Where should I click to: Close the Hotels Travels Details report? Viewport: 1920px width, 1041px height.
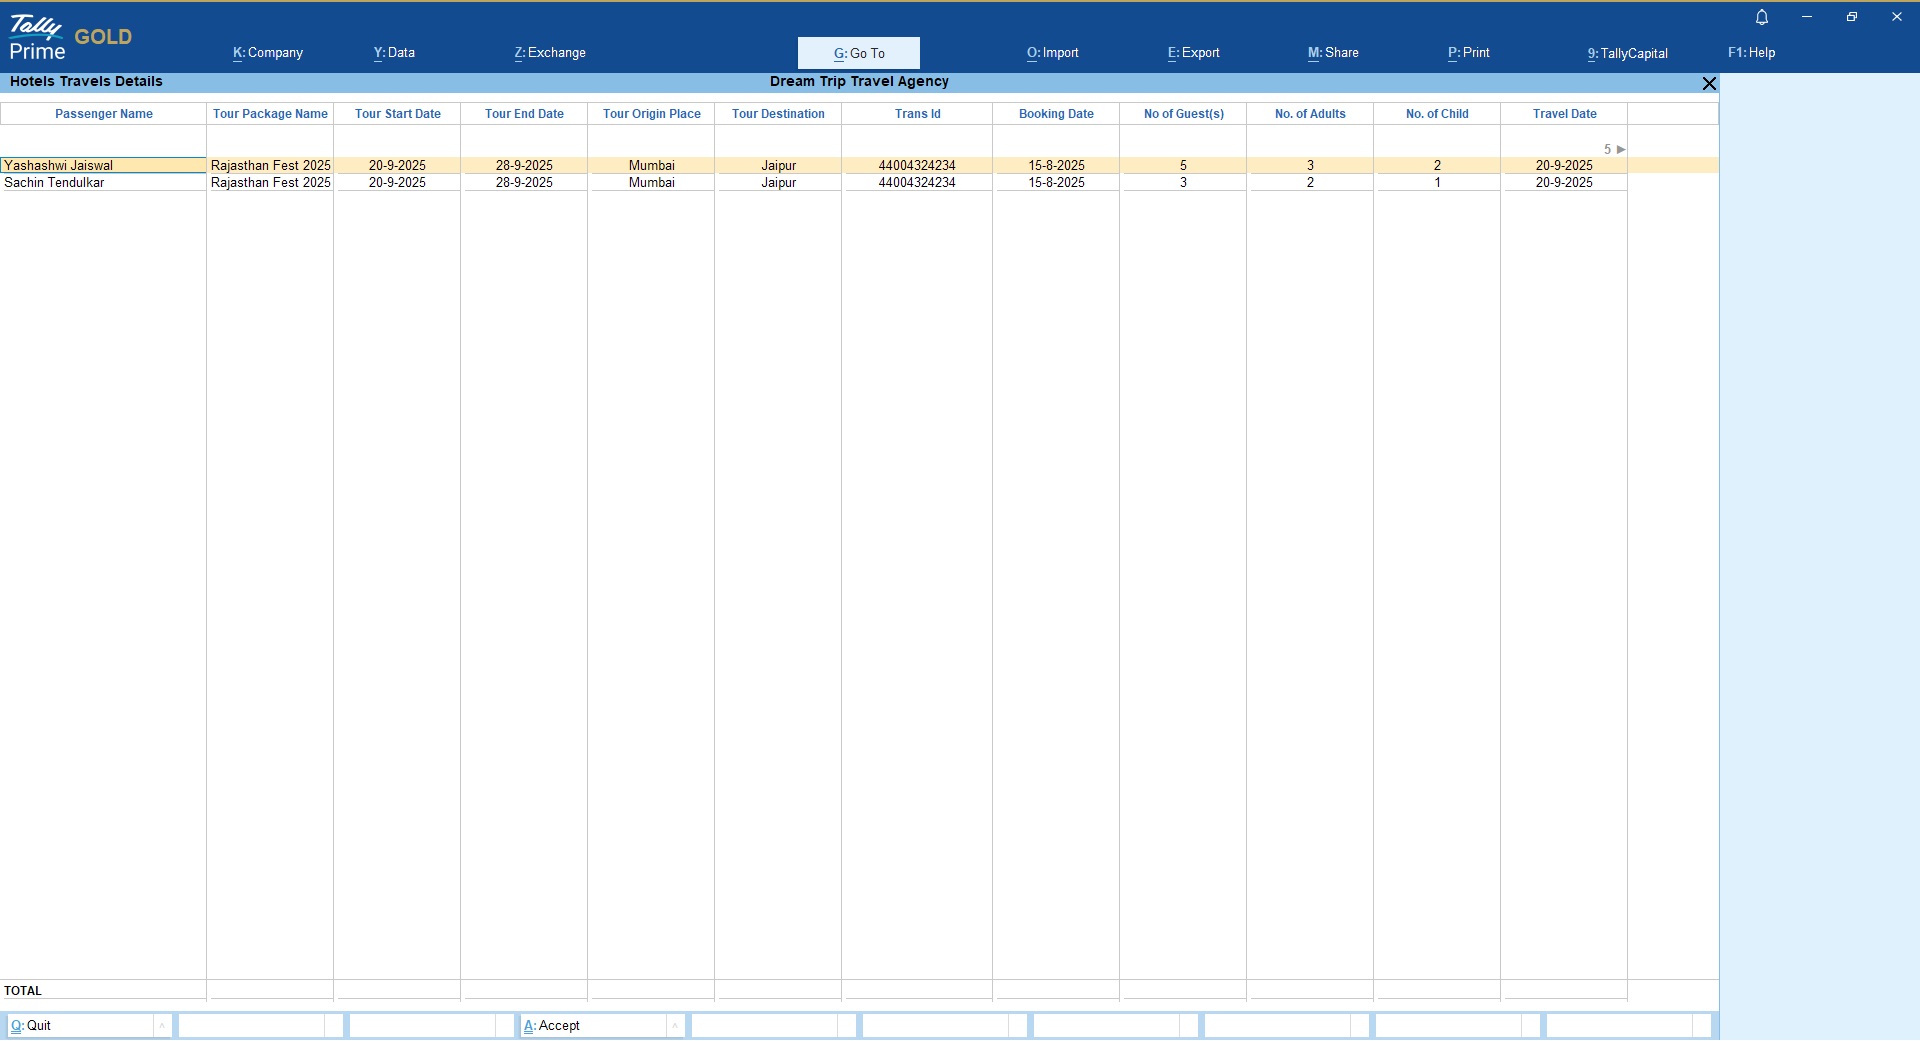pyautogui.click(x=1709, y=84)
